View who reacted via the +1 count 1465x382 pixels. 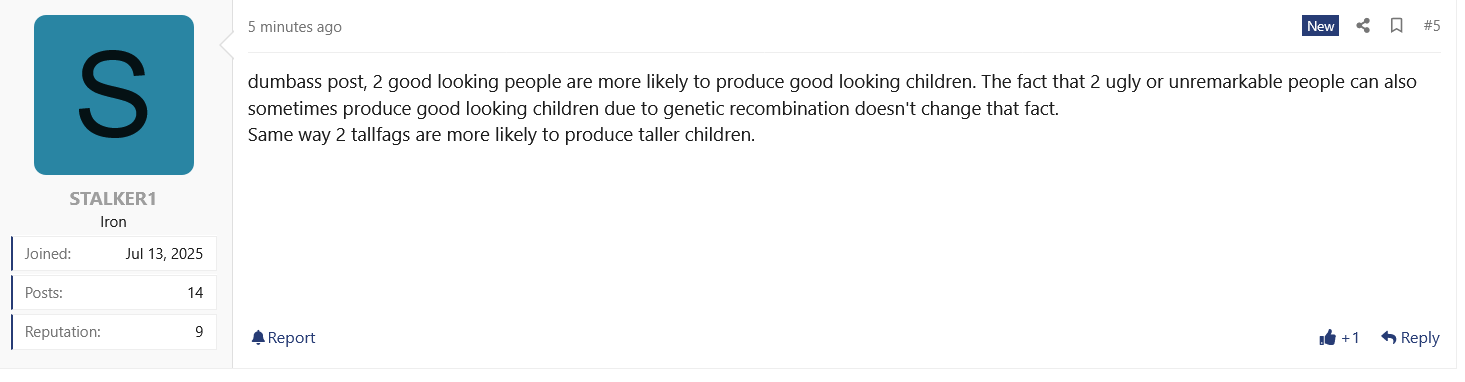1350,338
